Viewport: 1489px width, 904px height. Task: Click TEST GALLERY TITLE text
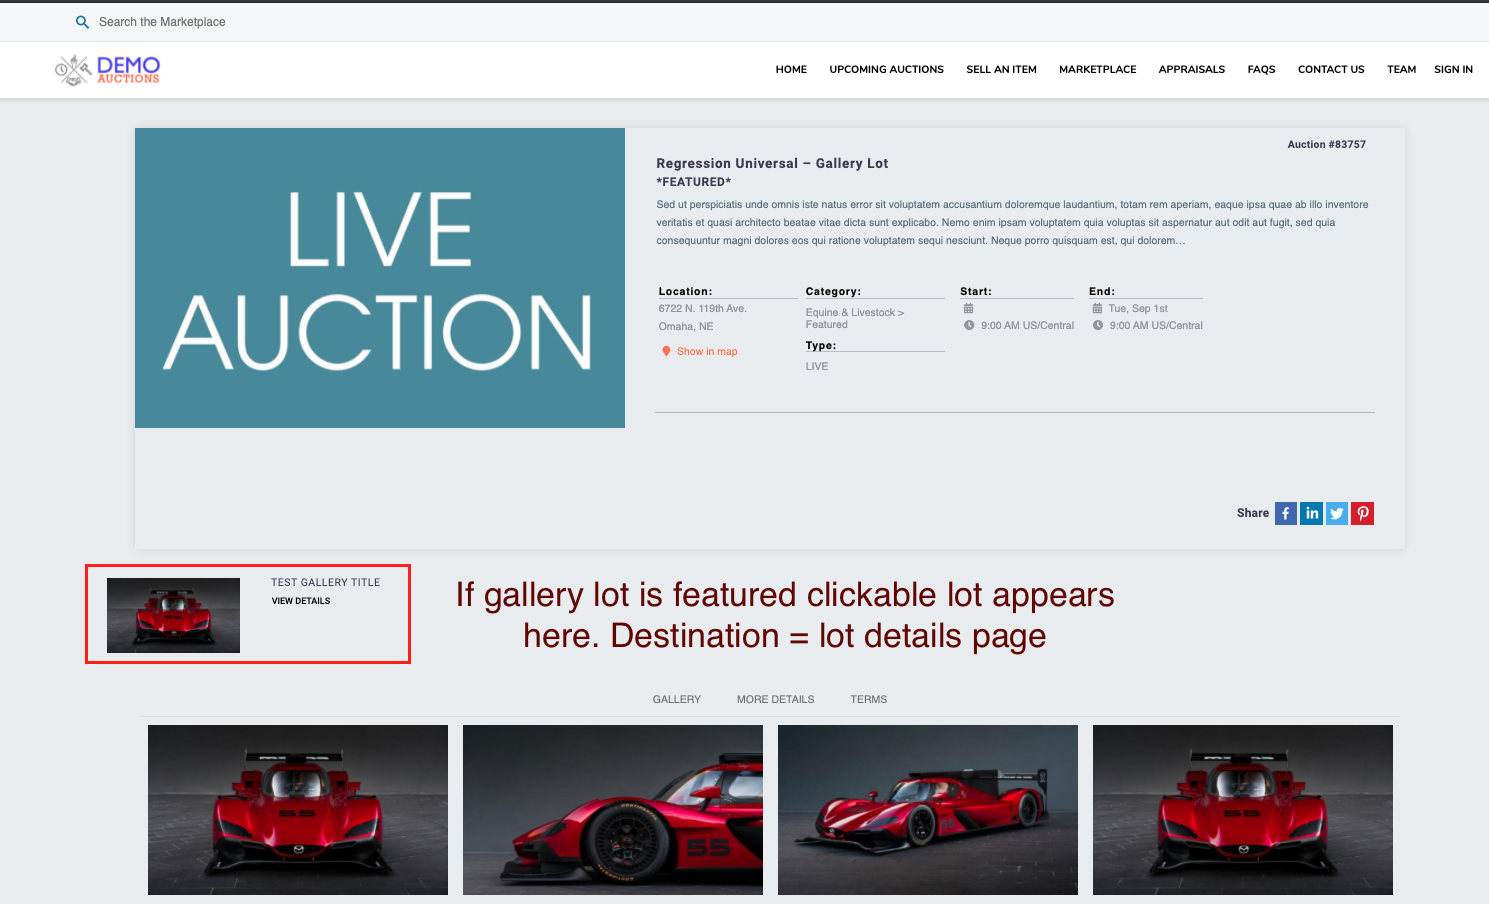(325, 582)
